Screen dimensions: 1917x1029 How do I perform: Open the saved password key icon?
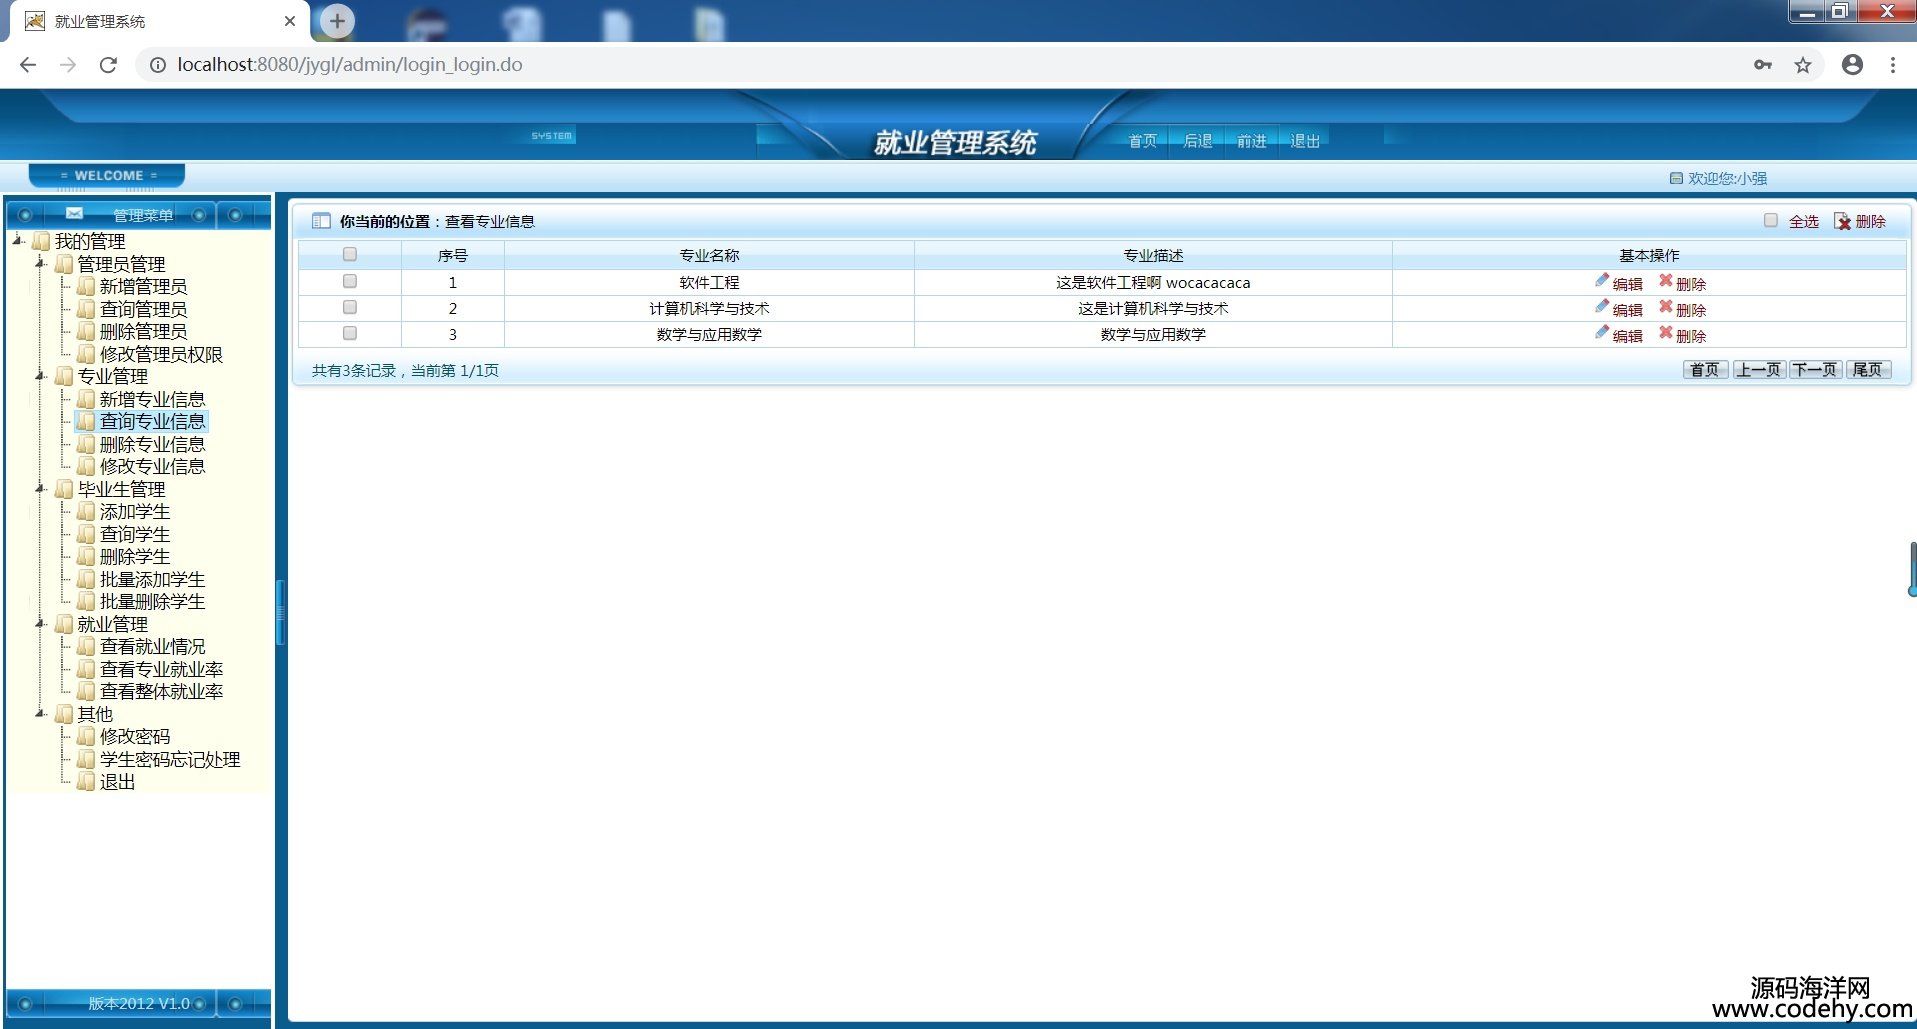[x=1762, y=65]
